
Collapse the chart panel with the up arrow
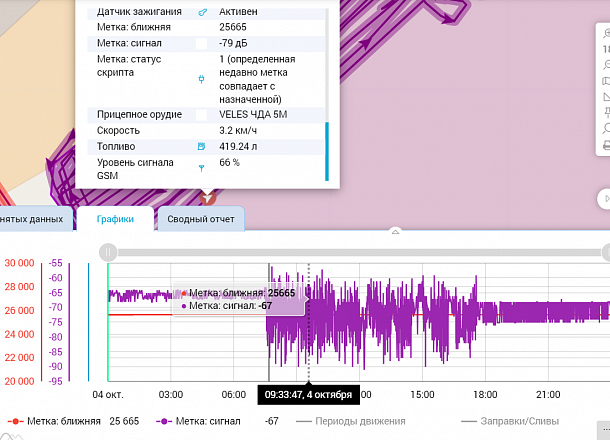point(395,231)
